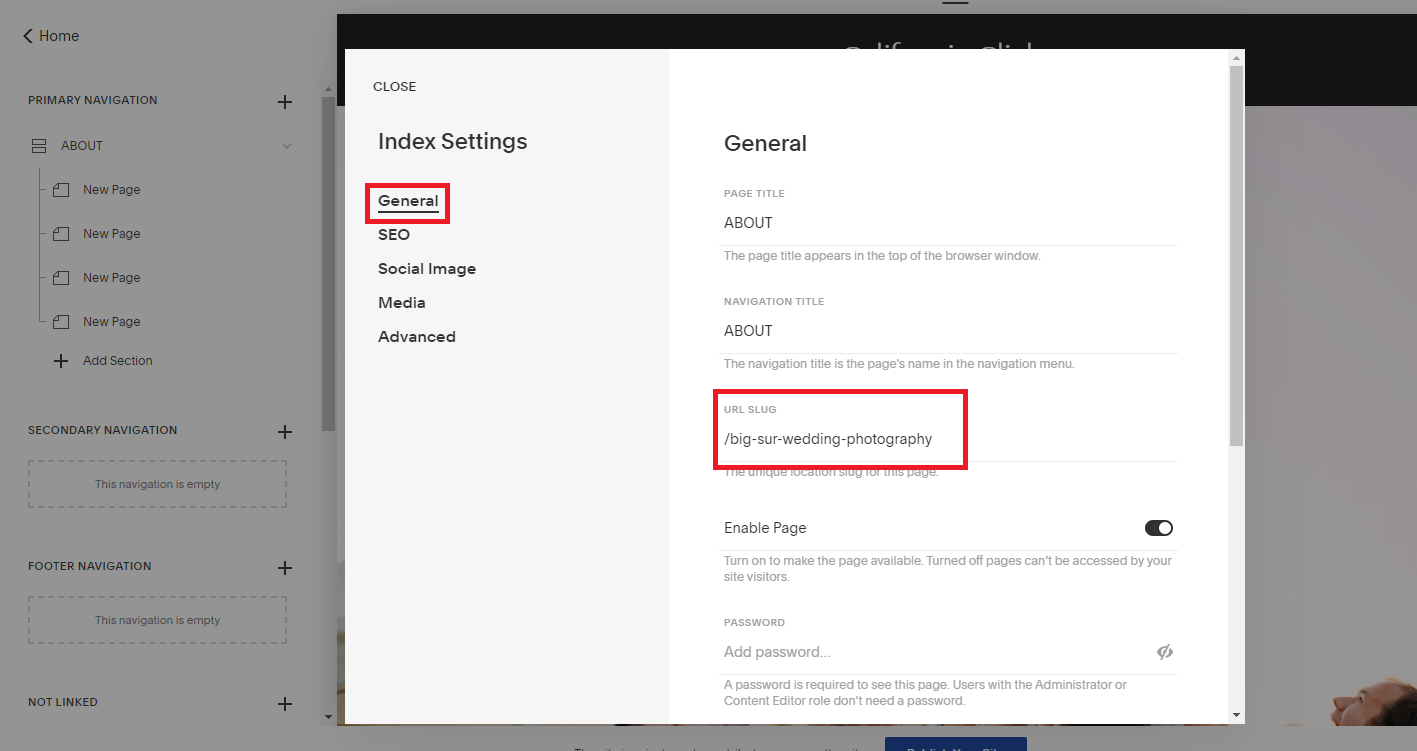
Task: Collapse the ABOUT index chevron
Action: point(287,146)
